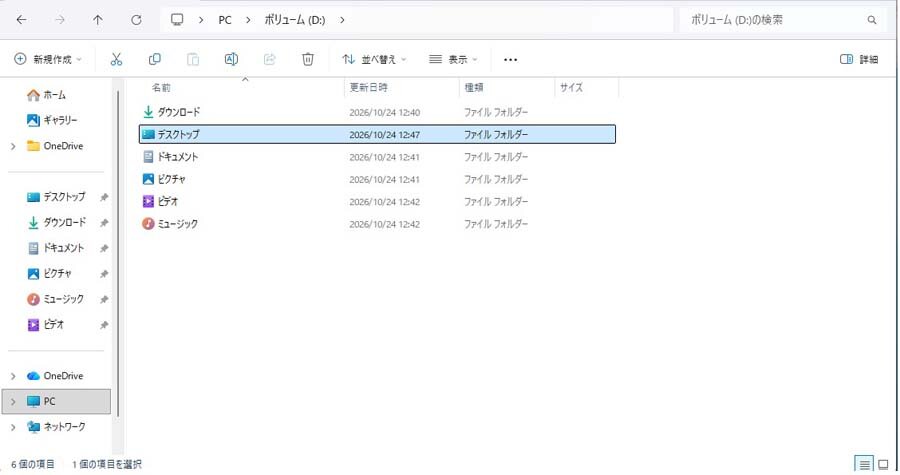
Task: Toggle the 詳細 details pane button
Action: coord(859,59)
